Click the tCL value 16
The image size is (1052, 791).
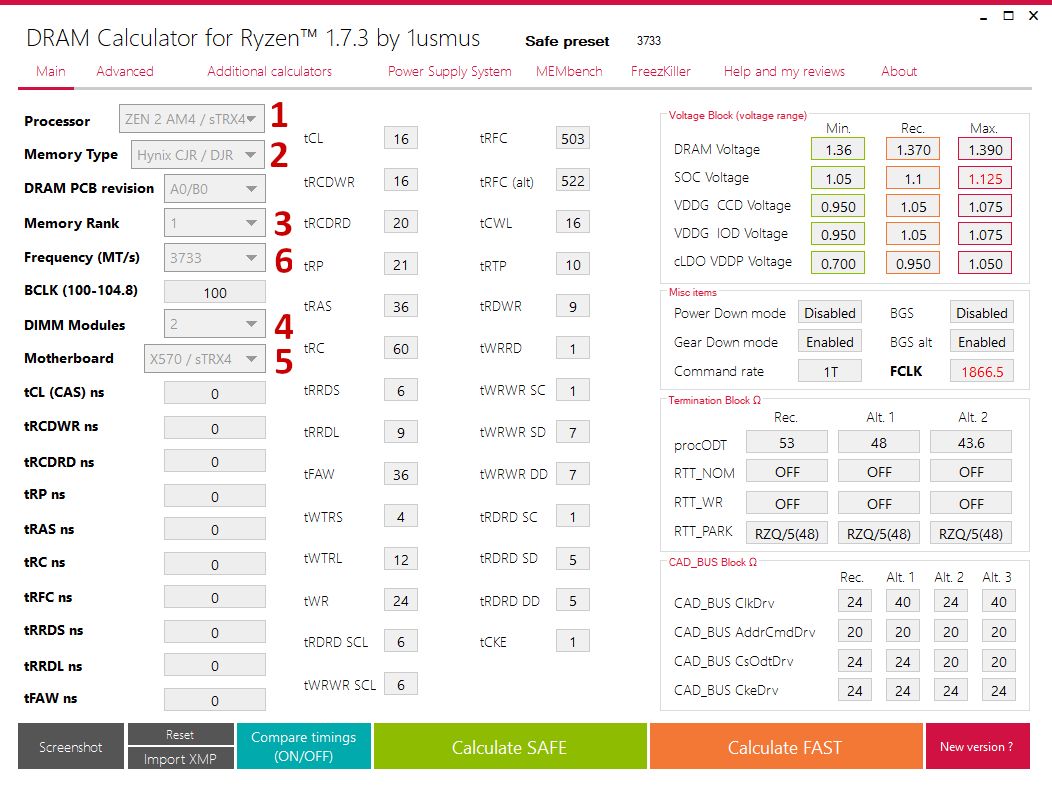coord(401,138)
